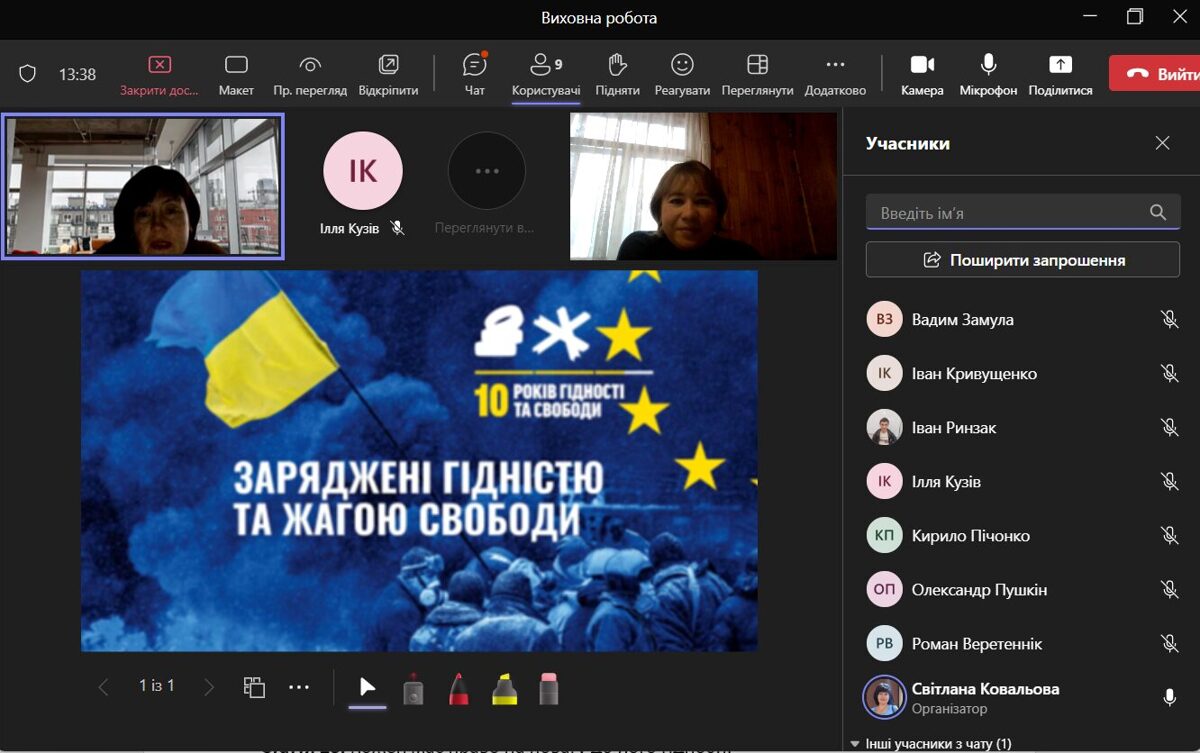Open the Чат (chat) panel
This screenshot has height=753, width=1200.
[474, 75]
